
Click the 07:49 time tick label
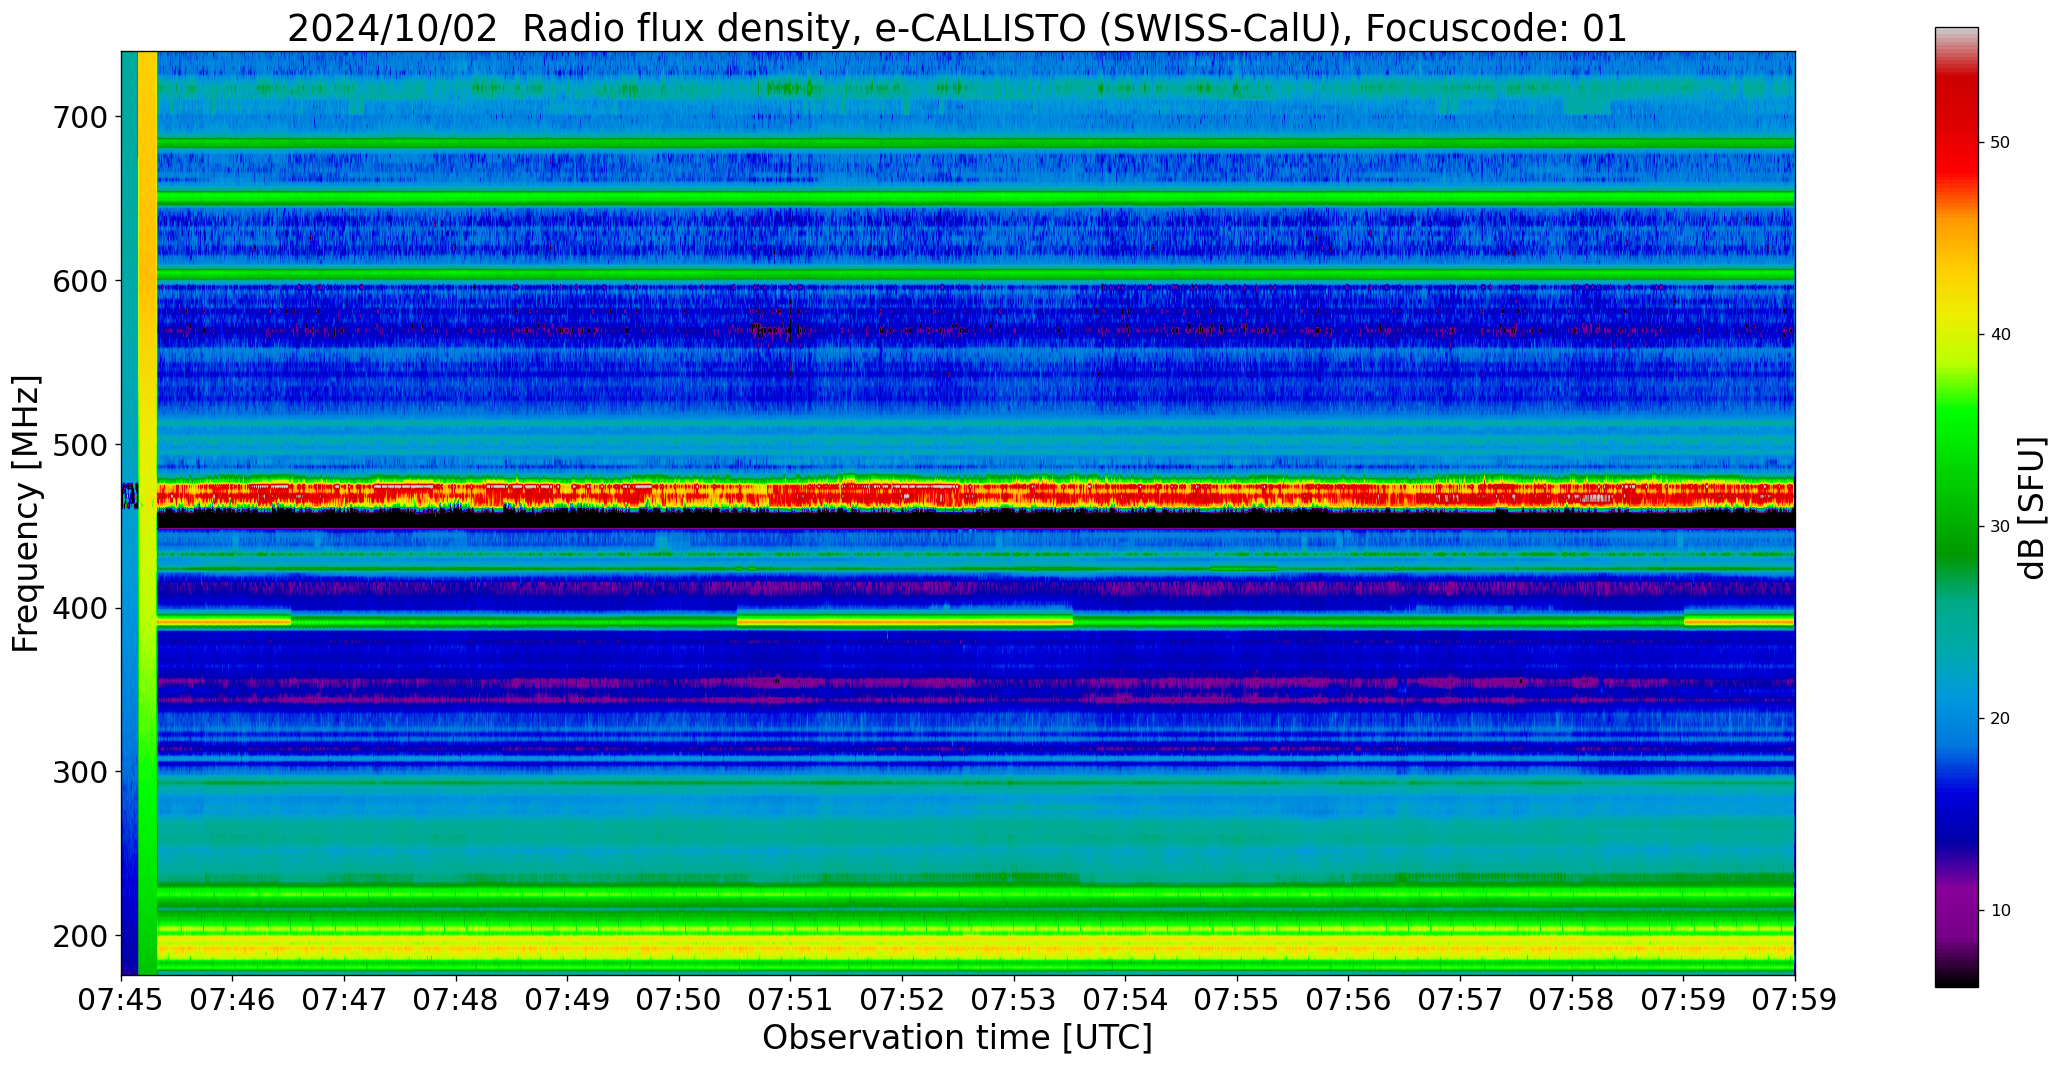(568, 1000)
